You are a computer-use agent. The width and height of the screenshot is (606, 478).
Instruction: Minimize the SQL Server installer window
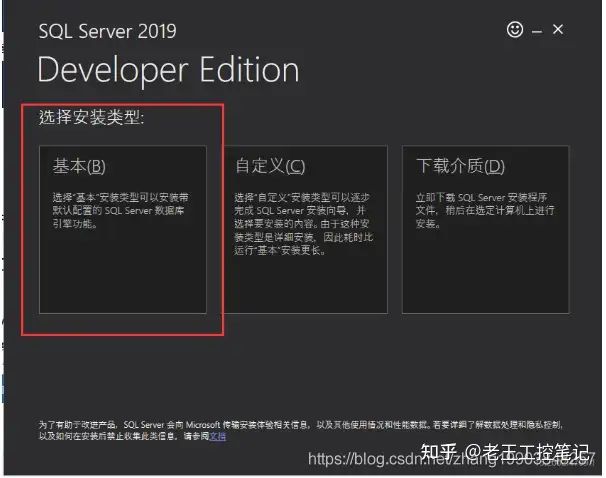(537, 31)
